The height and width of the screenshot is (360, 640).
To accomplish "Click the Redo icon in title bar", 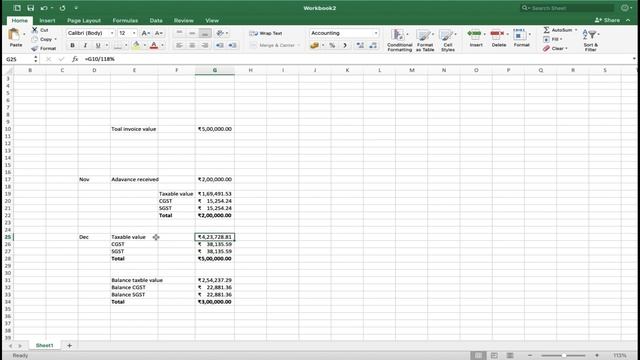I will [x=62, y=8].
